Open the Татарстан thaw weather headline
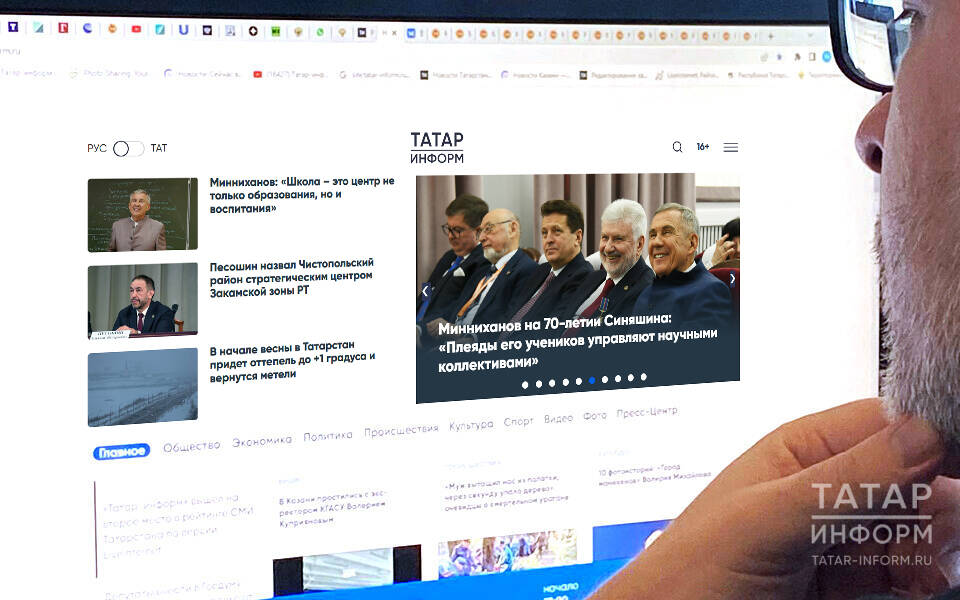Viewport: 960px width, 600px height. pyautogui.click(x=292, y=364)
